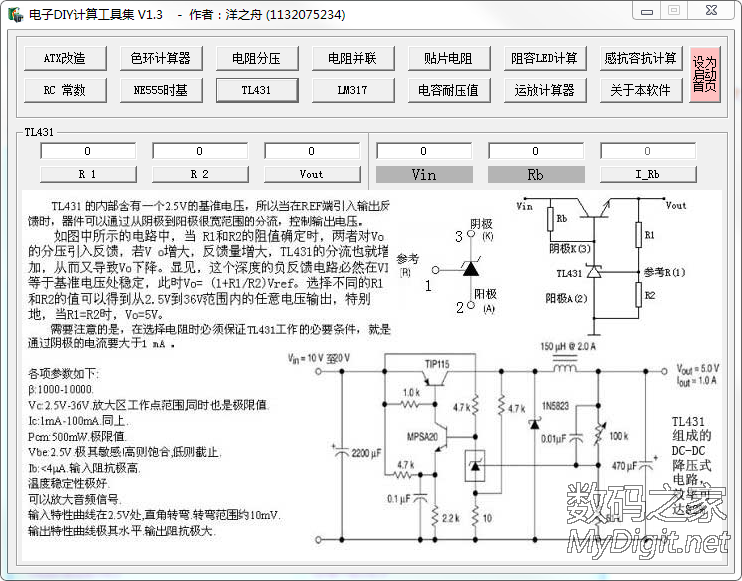Click the 'Pcm:500mW.极限值' parameter line
The width and height of the screenshot is (742, 581).
coord(77,436)
